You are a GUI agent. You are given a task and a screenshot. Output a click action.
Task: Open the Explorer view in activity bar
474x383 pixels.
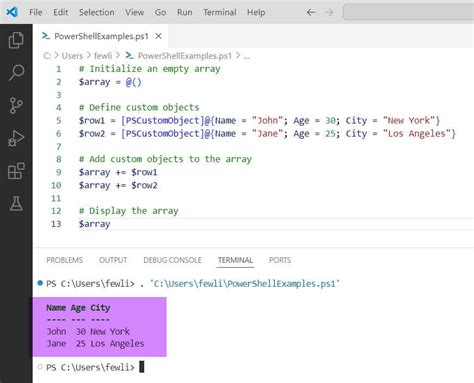coord(16,40)
